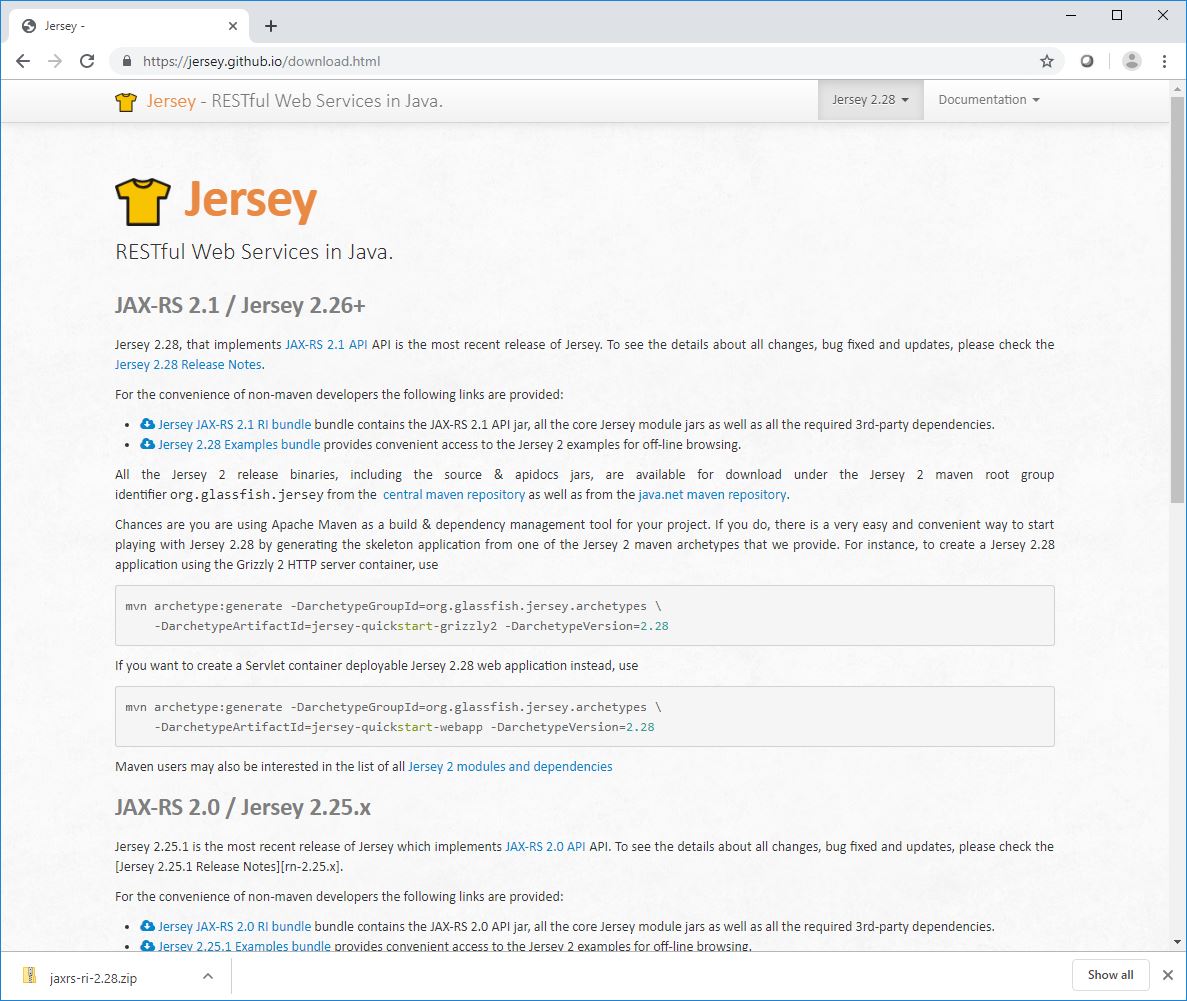Open Chrome's three-dot menu
The image size is (1187, 1001).
(x=1164, y=61)
